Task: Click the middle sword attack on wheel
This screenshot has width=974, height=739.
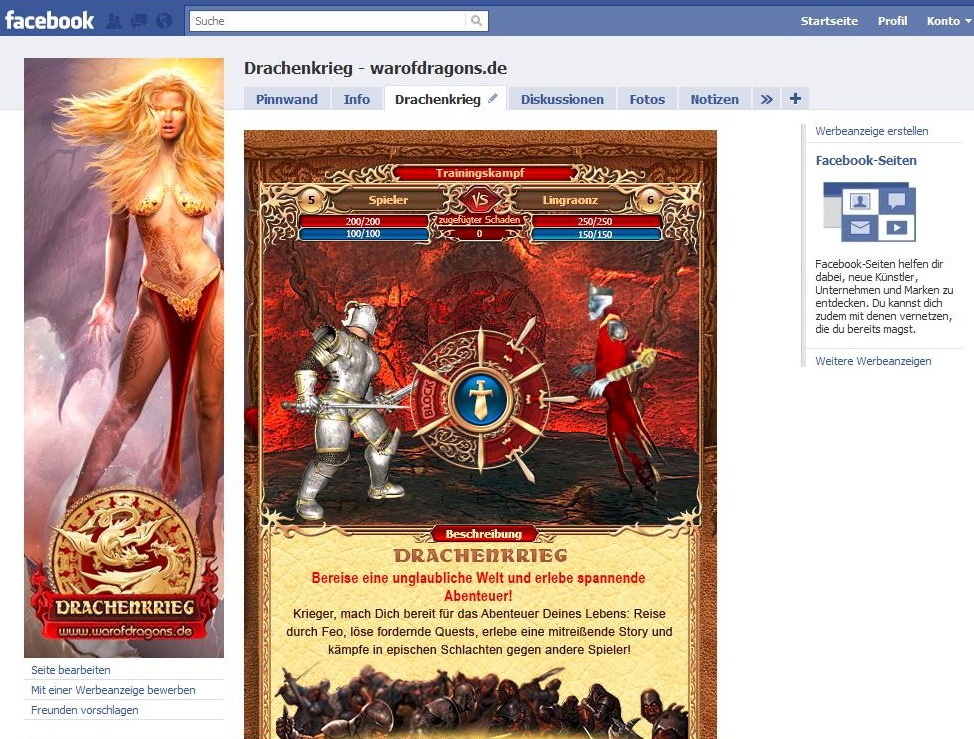Action: (552, 399)
